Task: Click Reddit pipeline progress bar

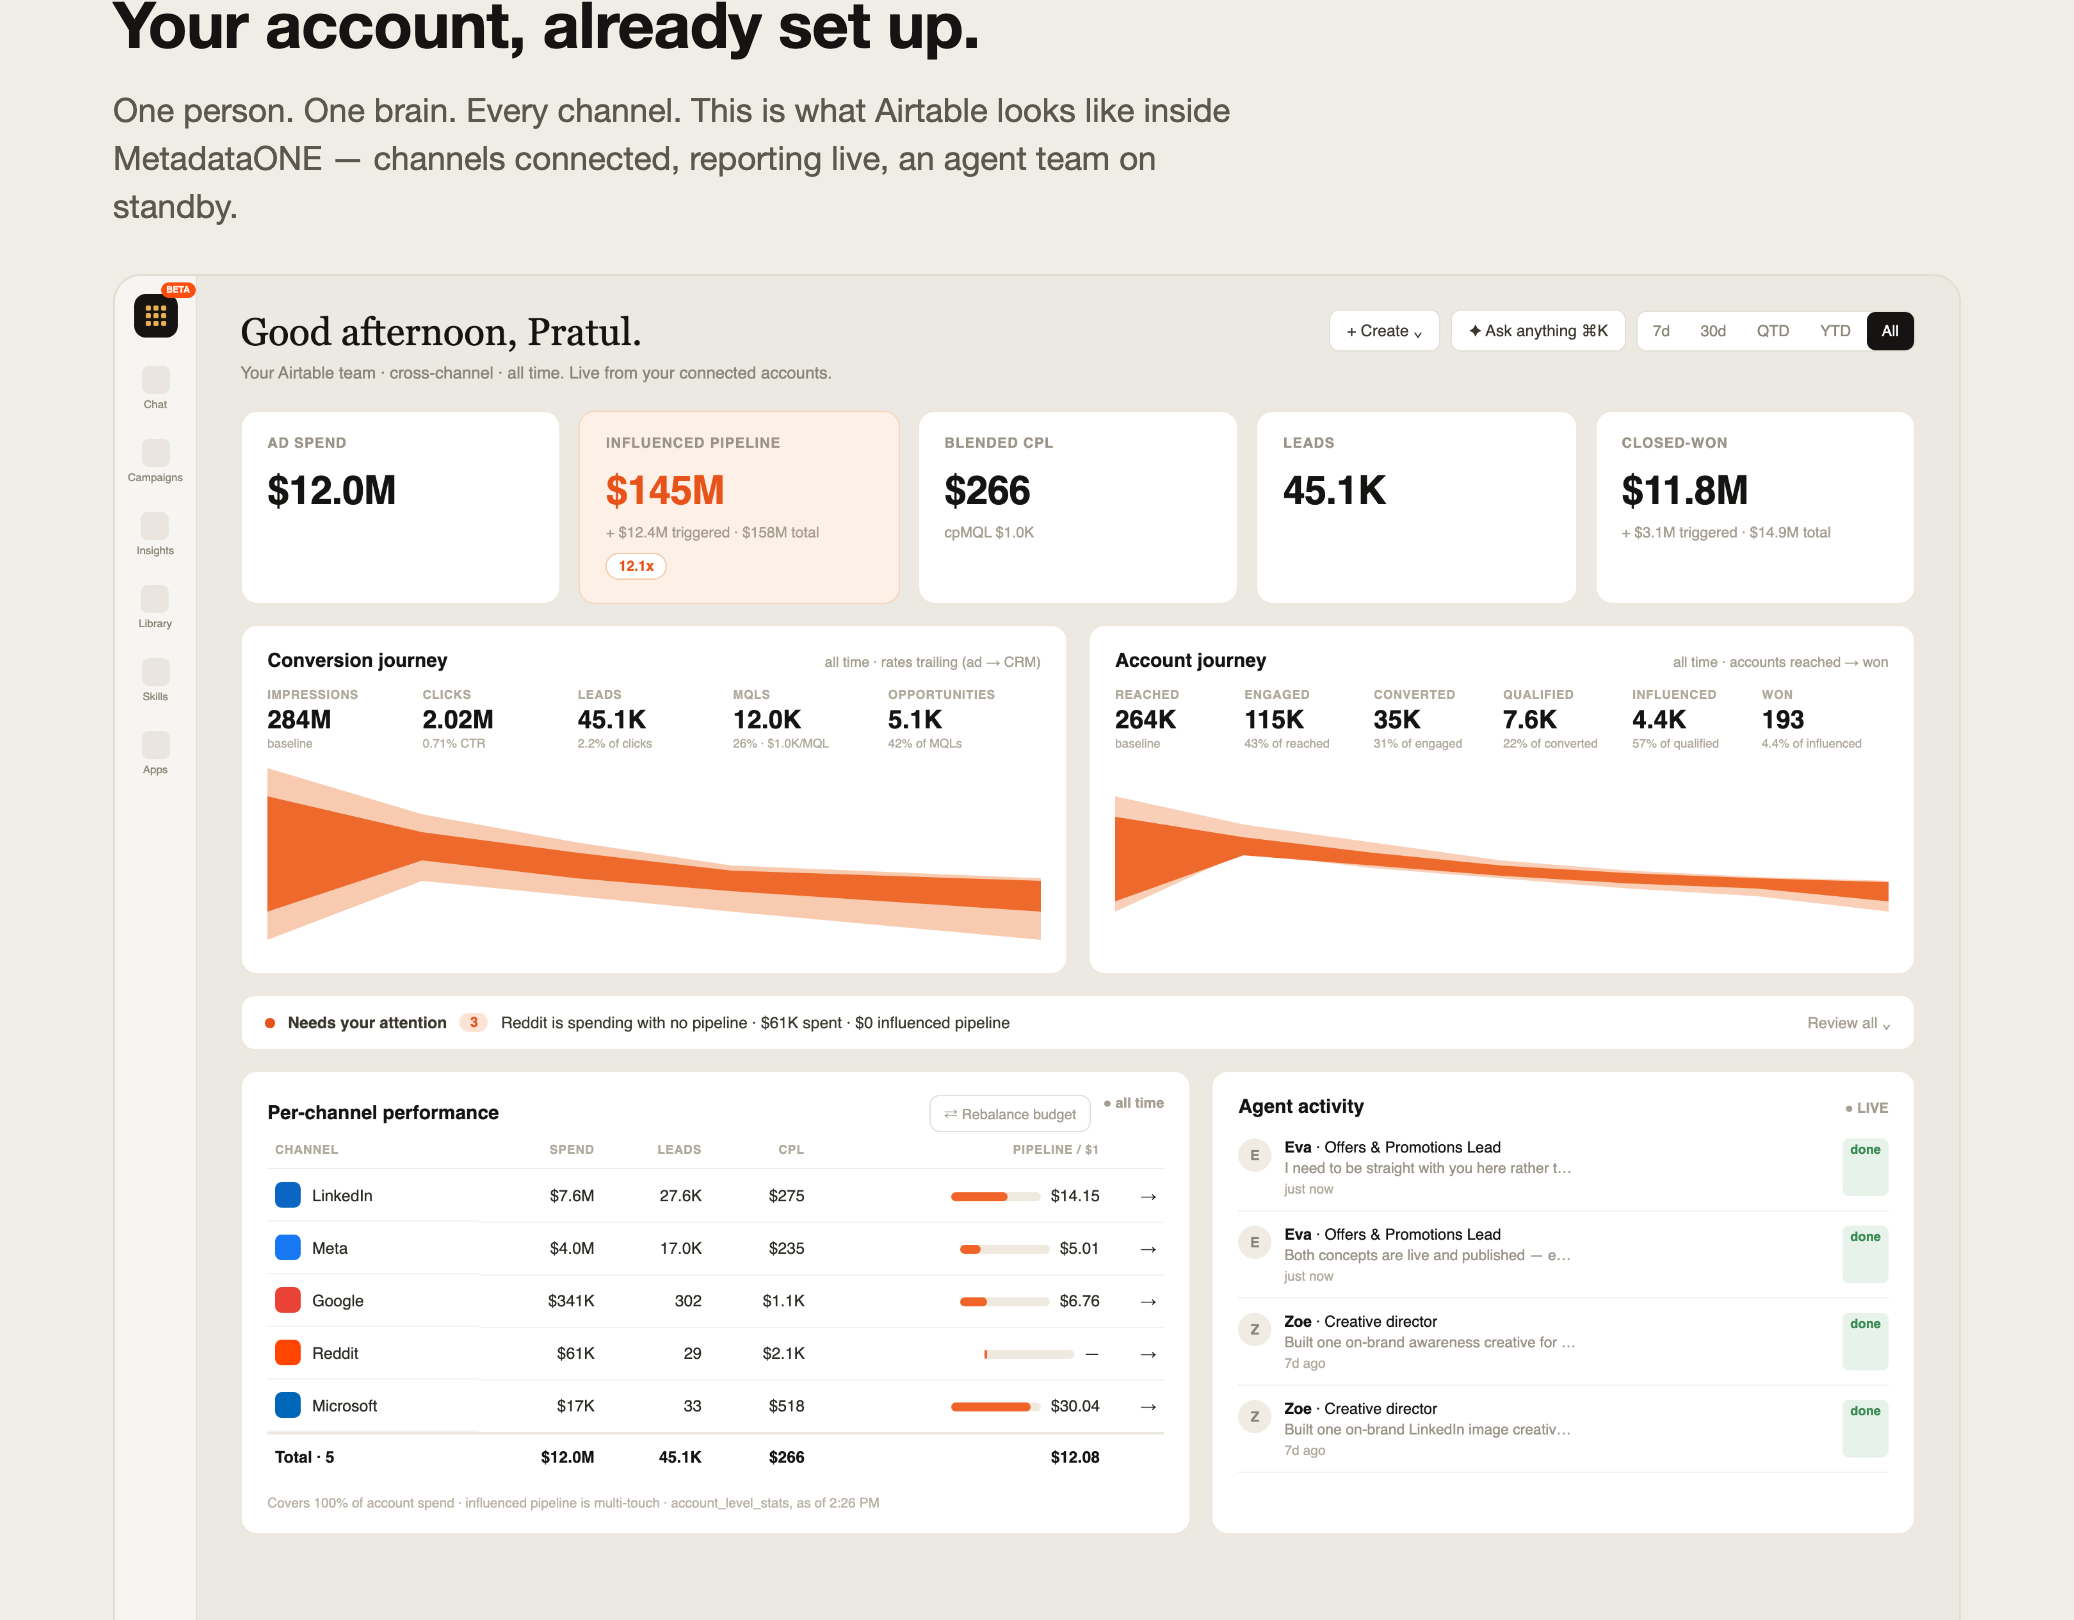Action: click(x=1028, y=1354)
